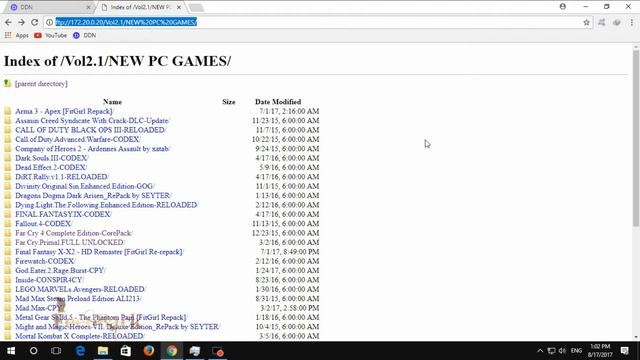This screenshot has height=360, width=640.
Task: Open Firewatch-CODEX folder
Action: click(45, 261)
